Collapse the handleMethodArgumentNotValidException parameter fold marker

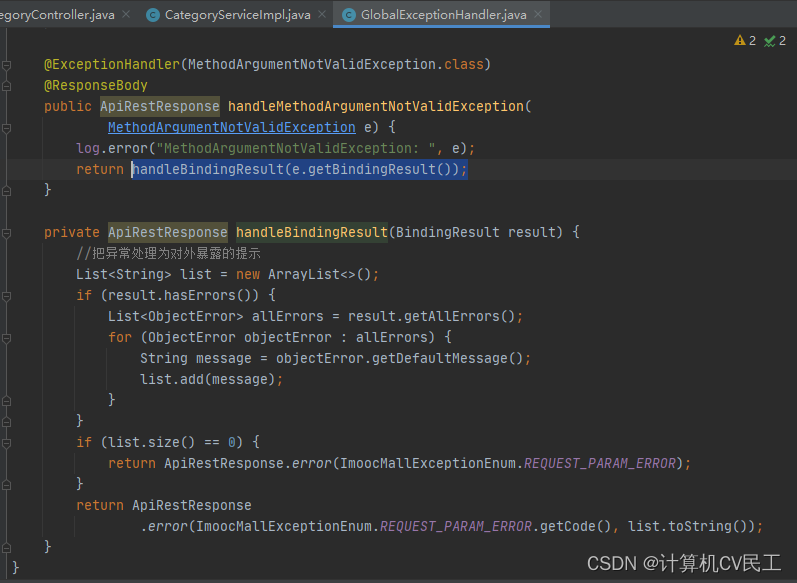click(x=7, y=127)
